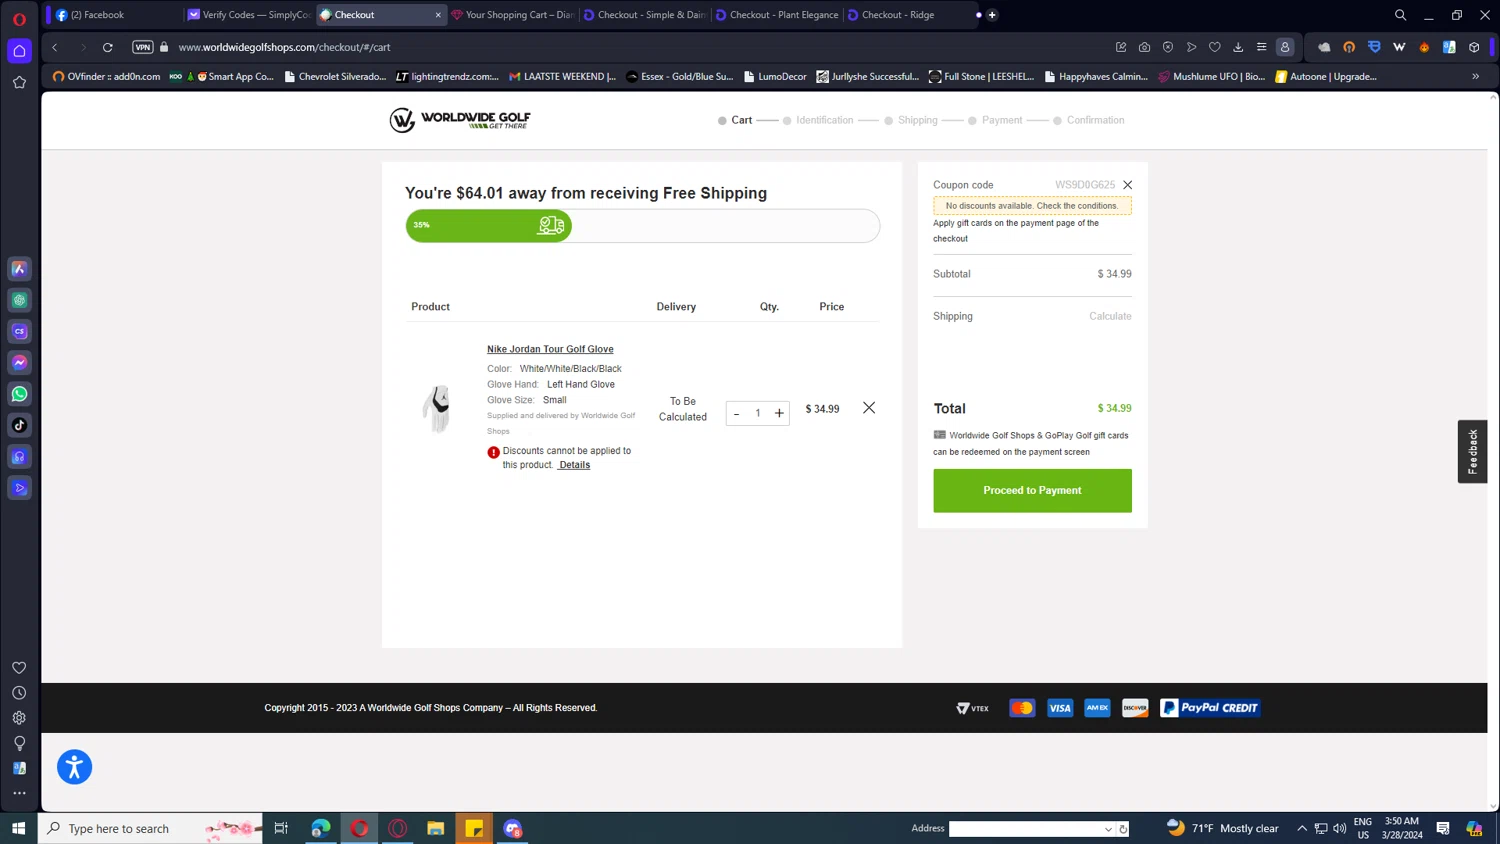Open Messenger in Opera sidebar

tap(19, 362)
